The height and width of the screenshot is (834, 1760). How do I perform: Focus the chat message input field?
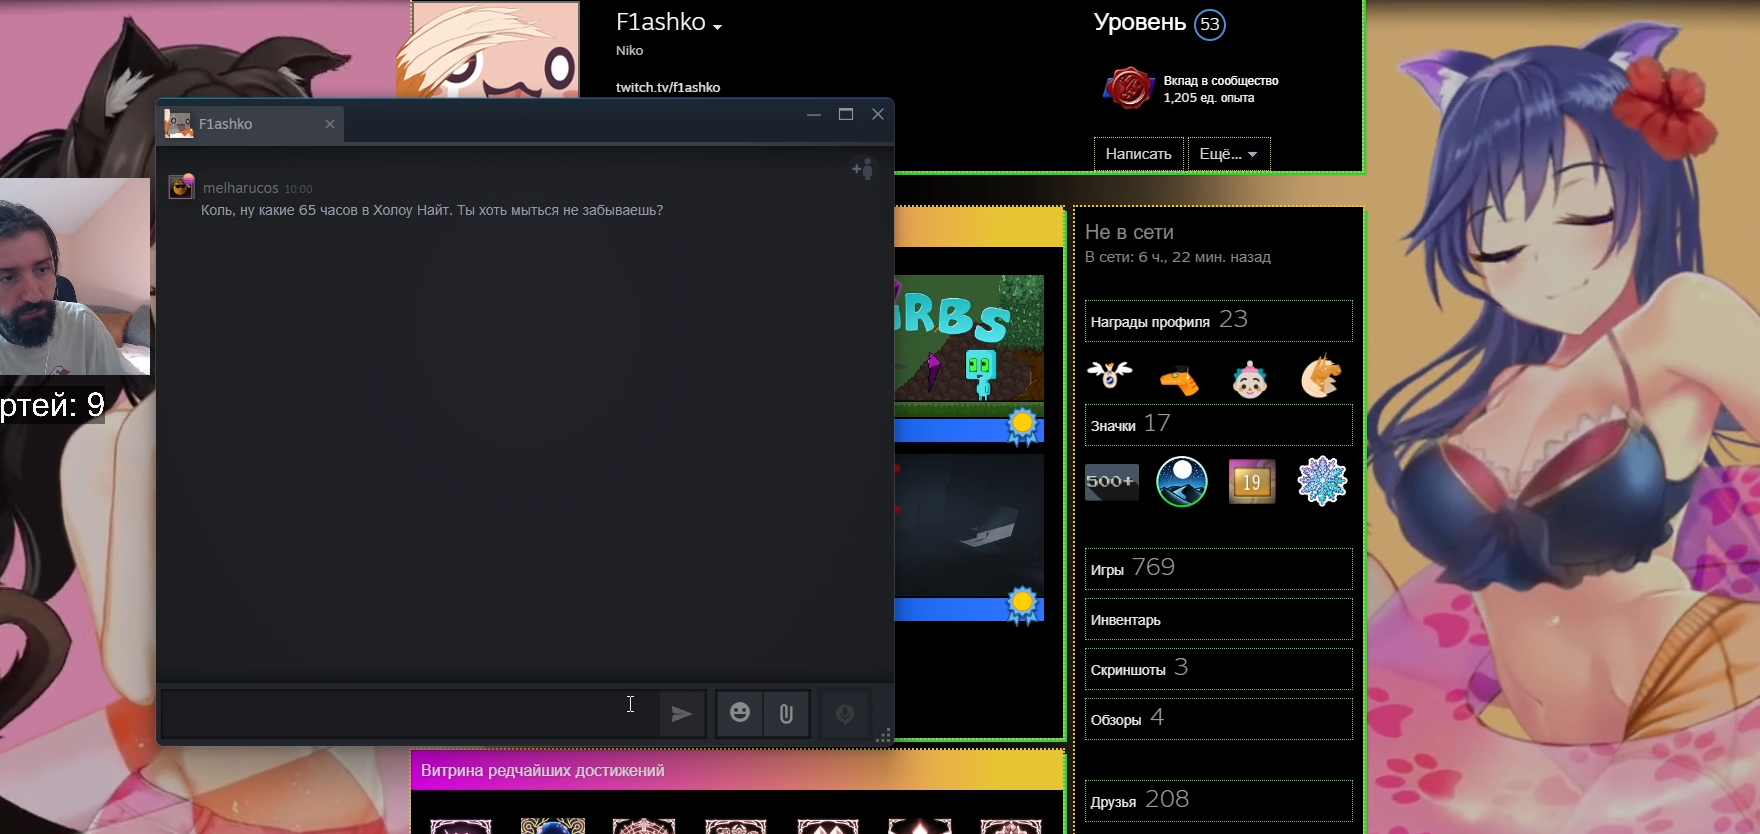408,714
